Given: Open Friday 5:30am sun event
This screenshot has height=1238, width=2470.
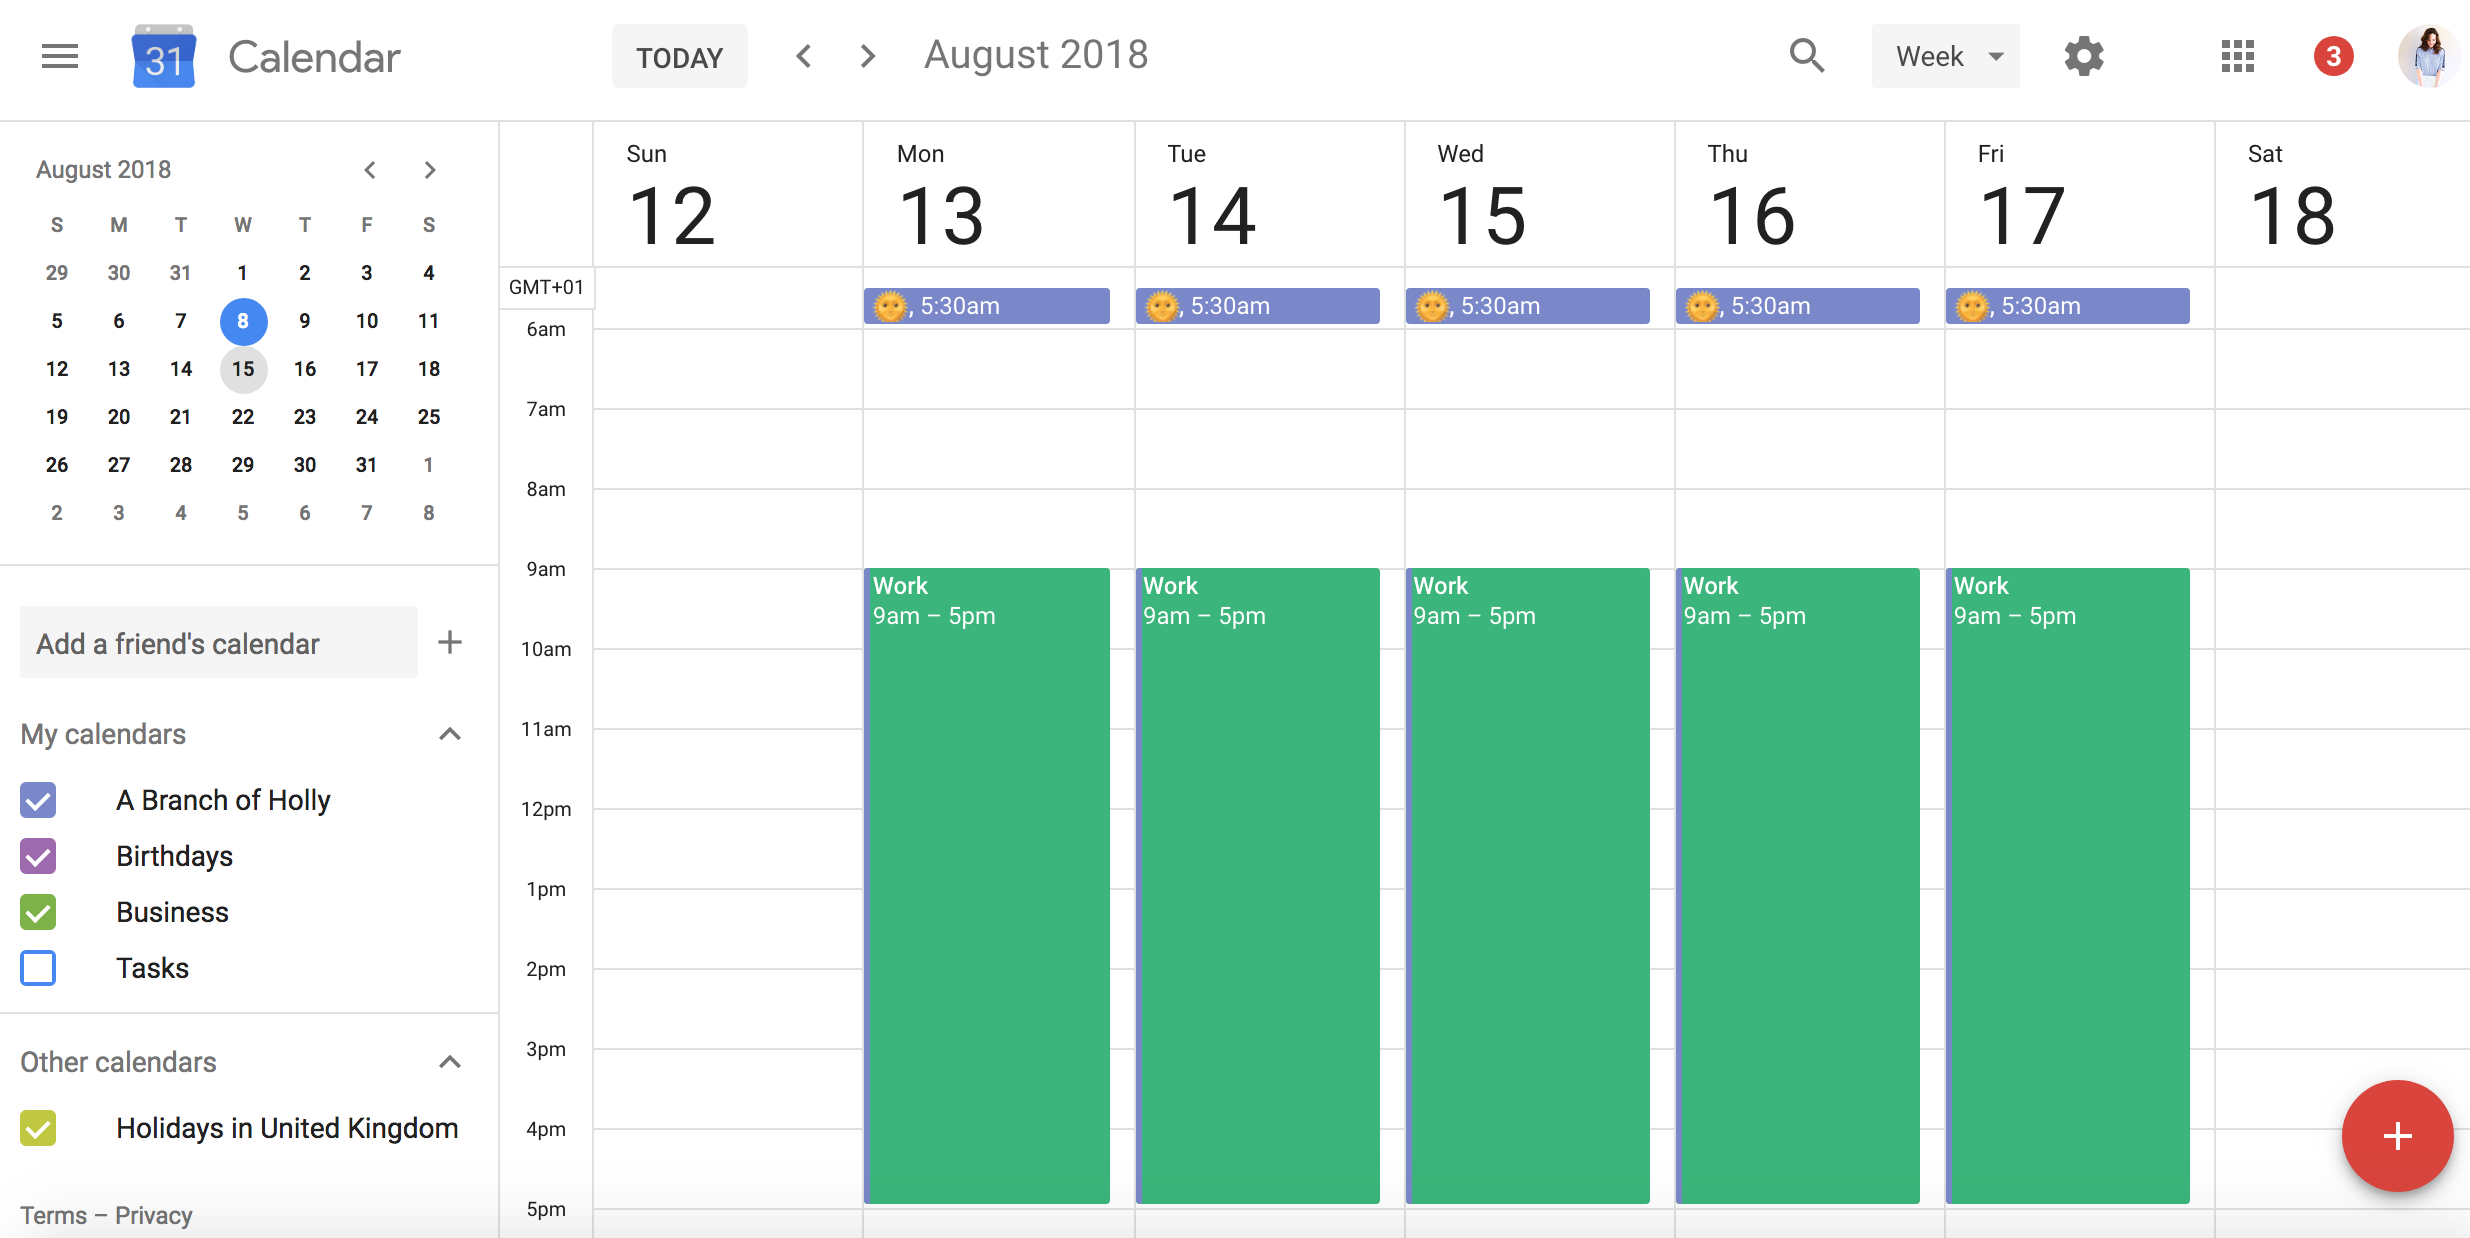Looking at the screenshot, I should click(x=2068, y=306).
